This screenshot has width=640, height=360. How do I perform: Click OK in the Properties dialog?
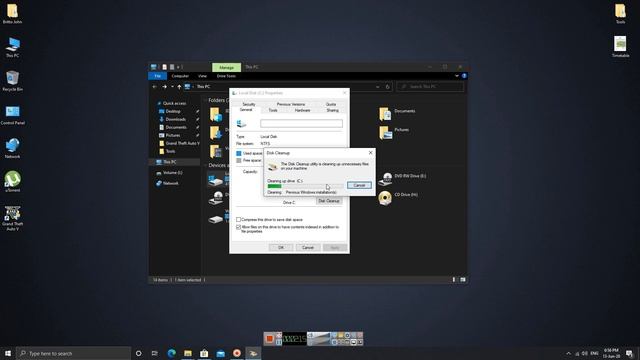[281, 248]
